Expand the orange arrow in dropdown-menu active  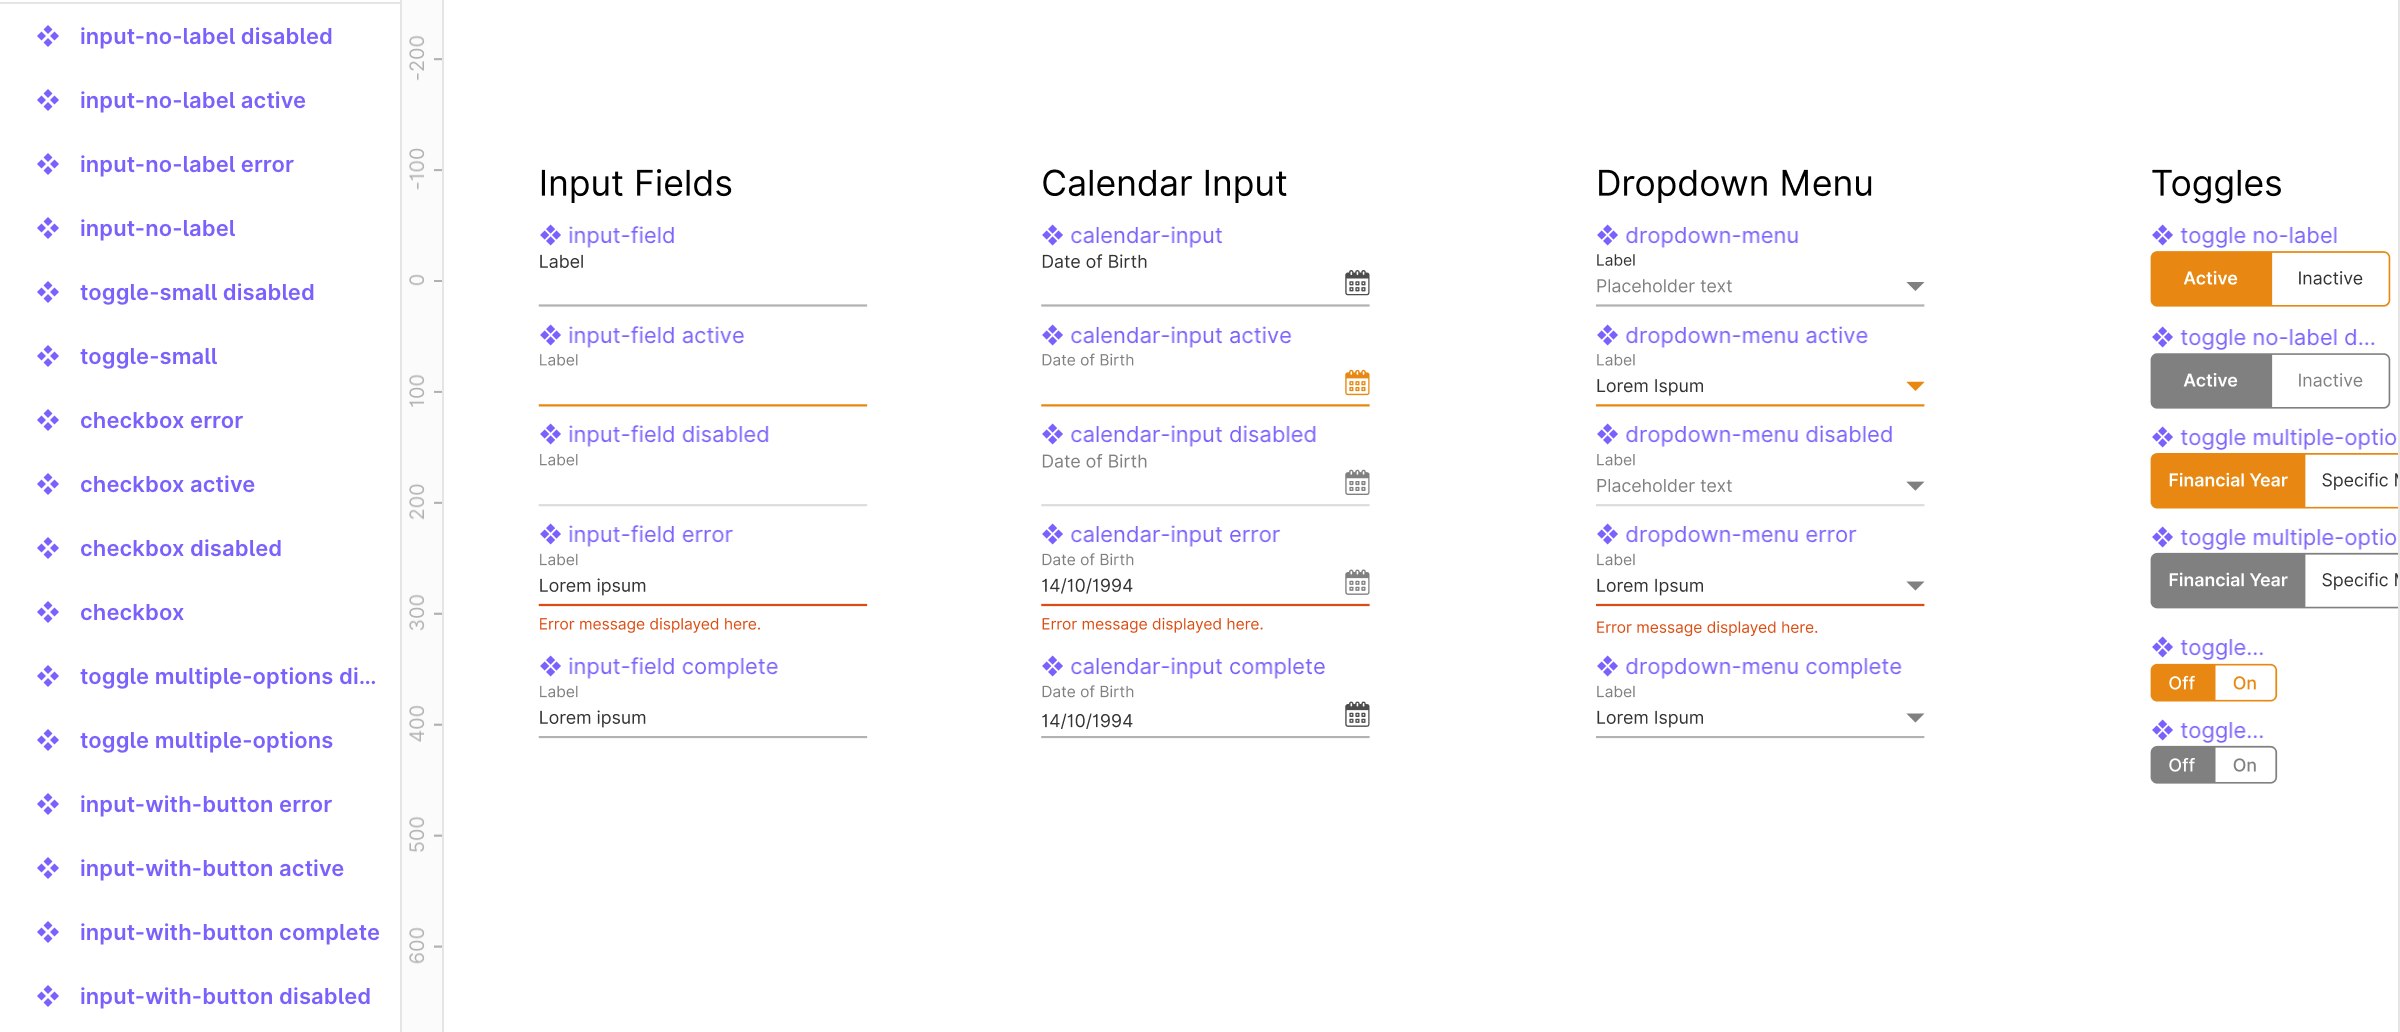point(1914,386)
